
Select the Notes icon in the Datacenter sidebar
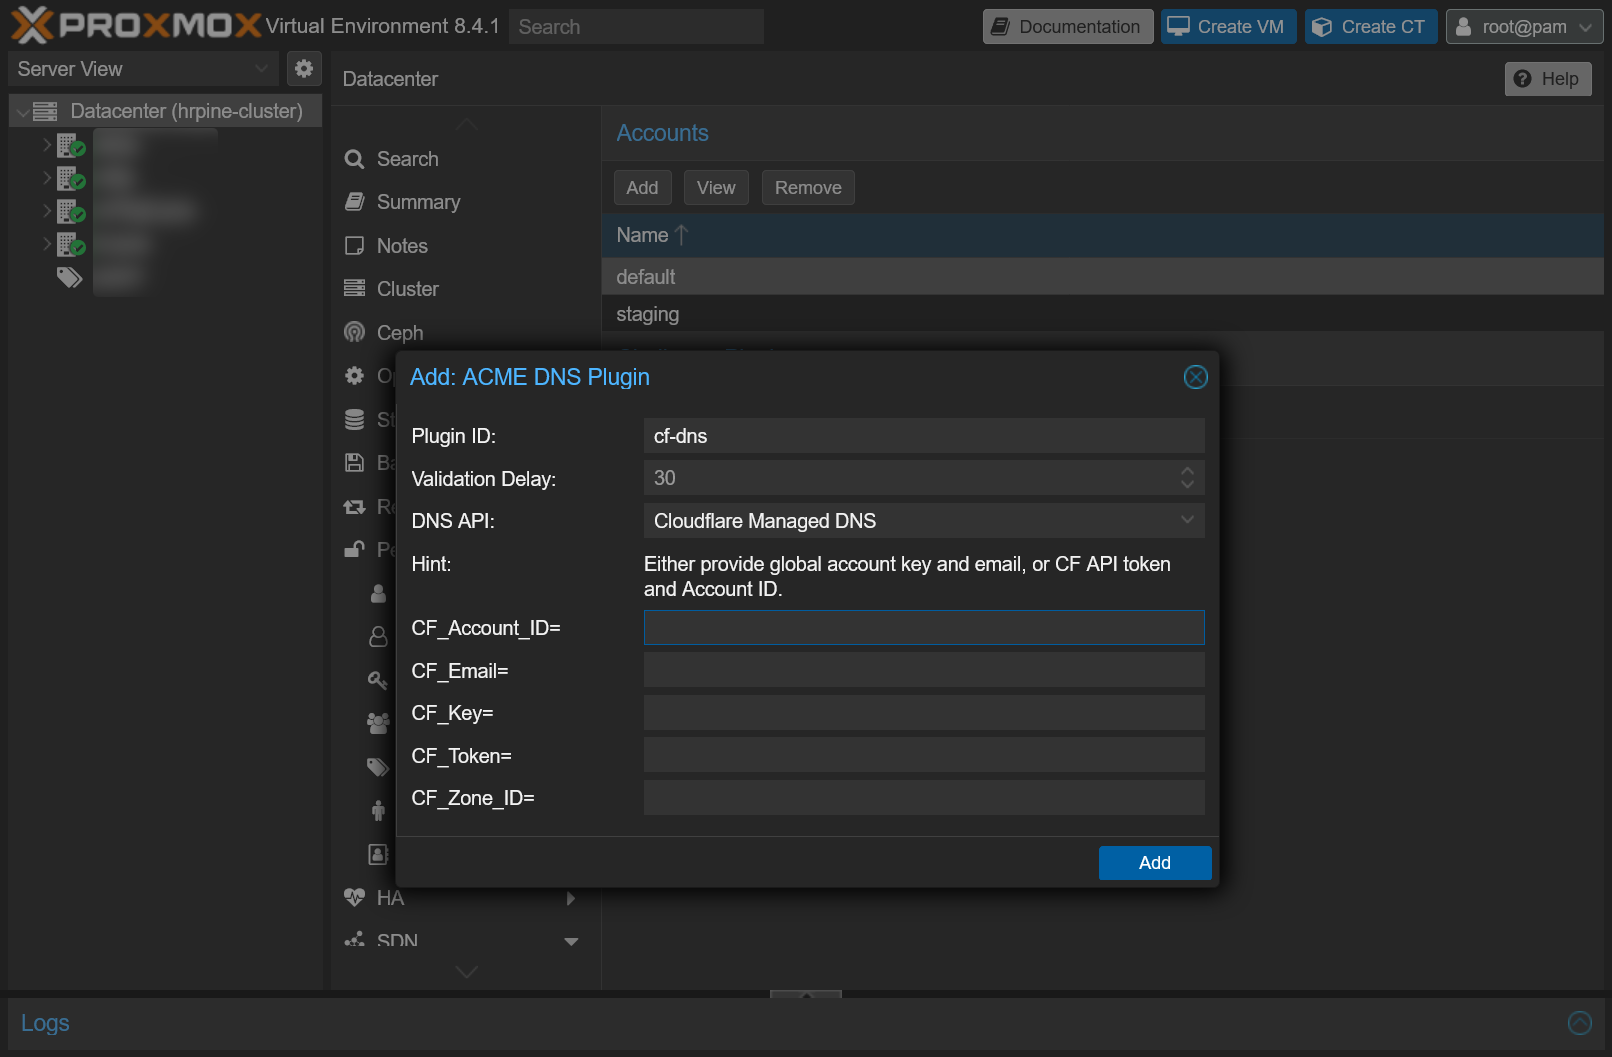tap(355, 245)
